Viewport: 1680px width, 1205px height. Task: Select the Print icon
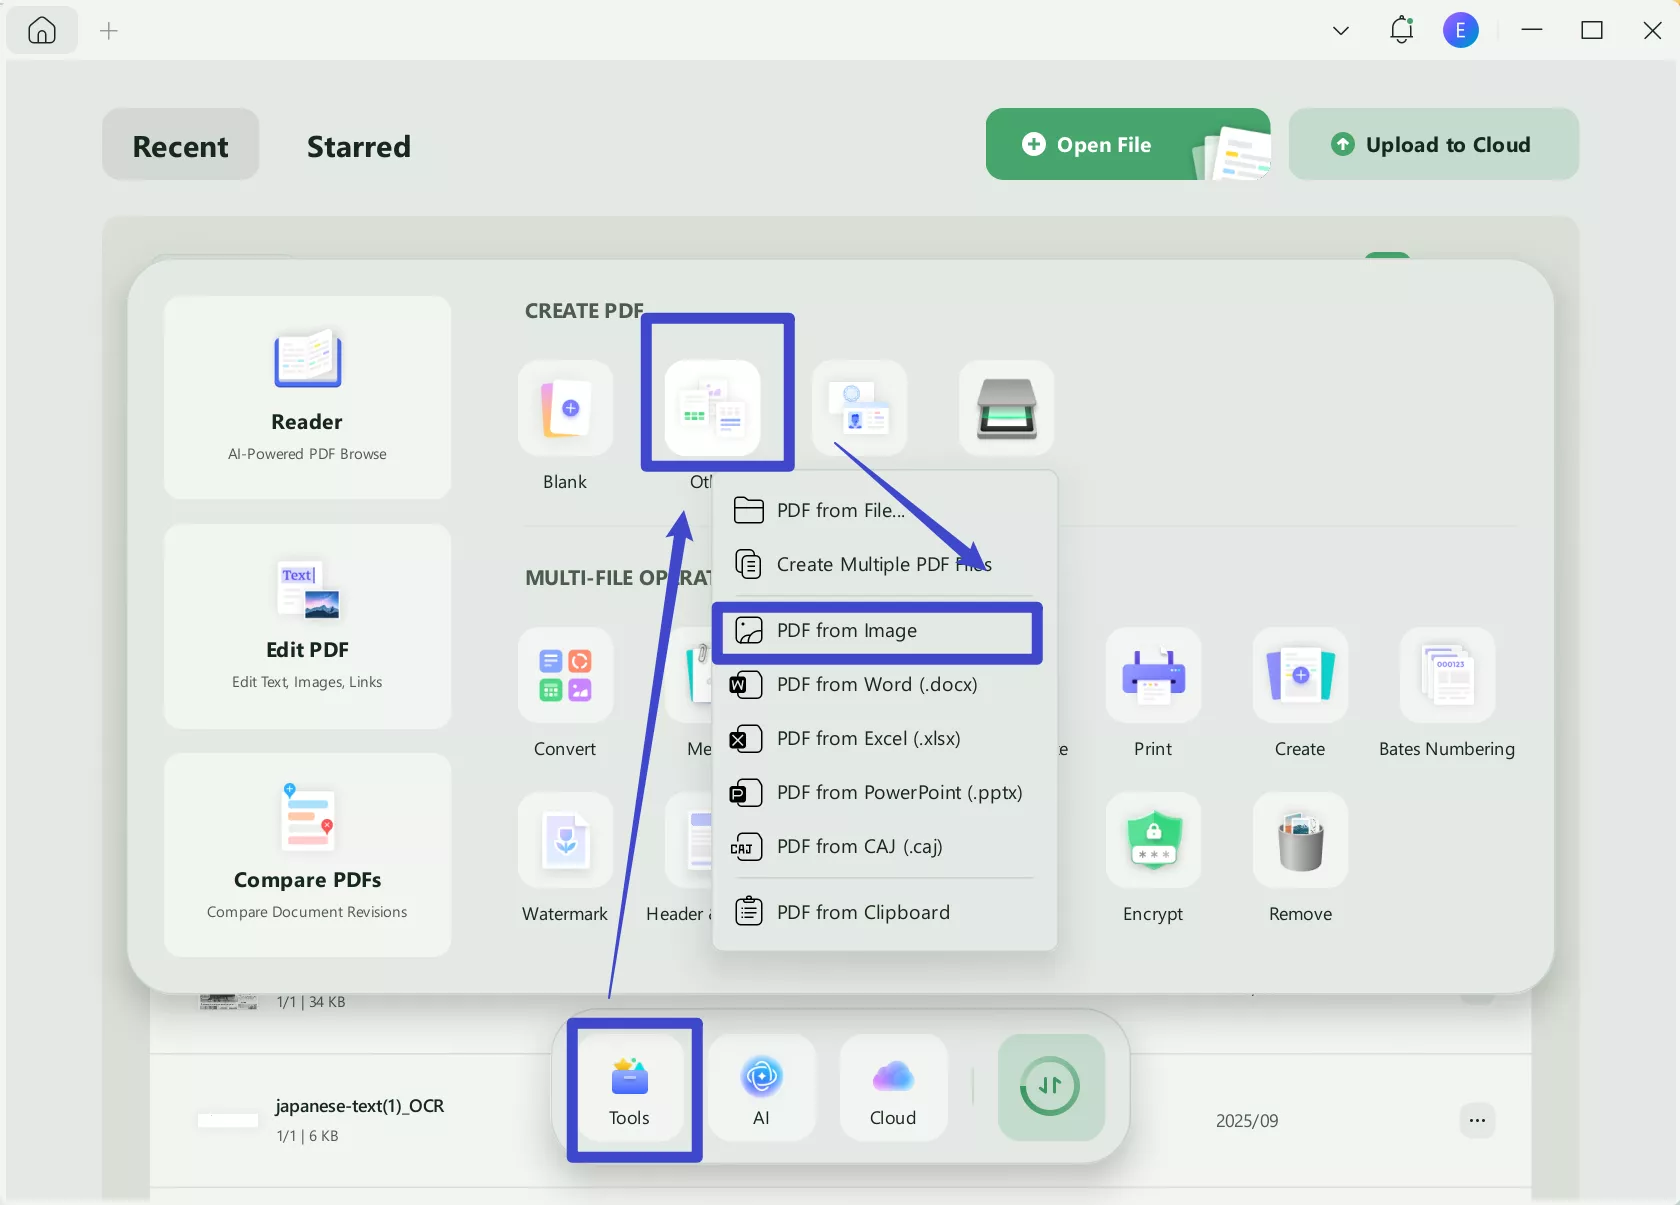pos(1152,676)
